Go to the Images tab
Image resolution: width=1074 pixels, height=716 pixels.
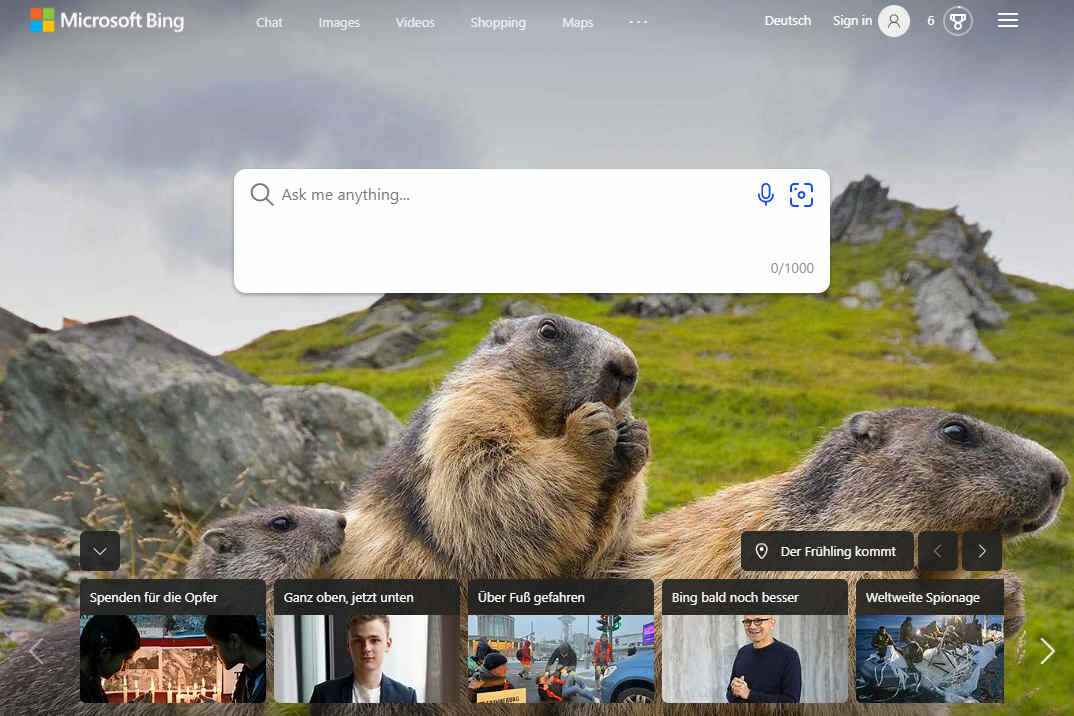(339, 22)
